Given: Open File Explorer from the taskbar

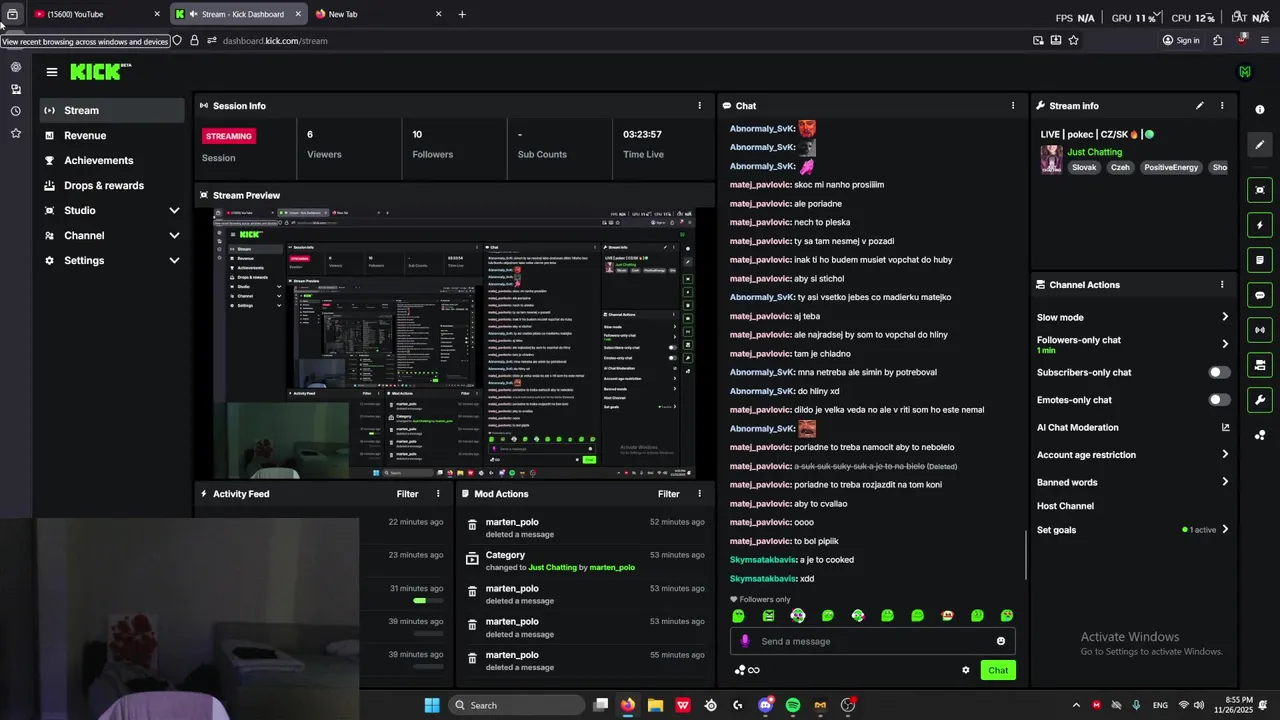Looking at the screenshot, I should 655,705.
